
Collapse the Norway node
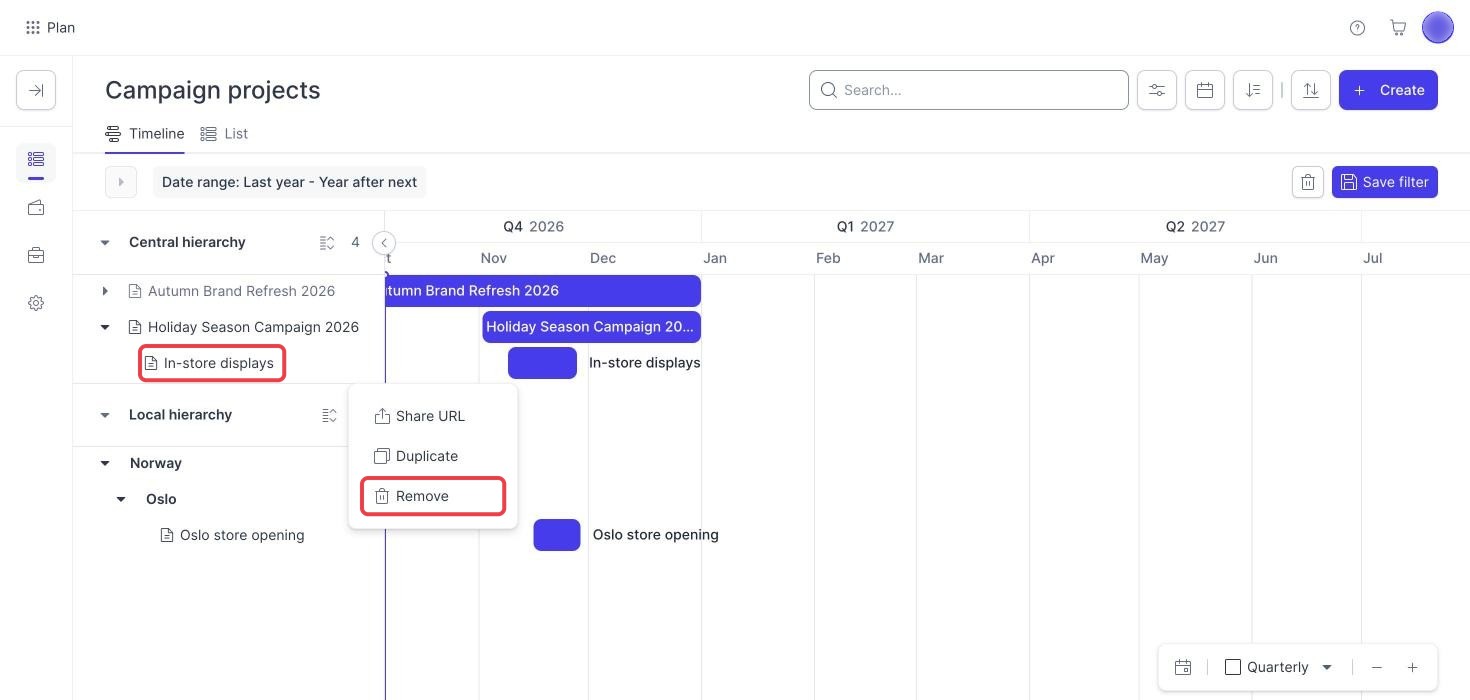(105, 463)
